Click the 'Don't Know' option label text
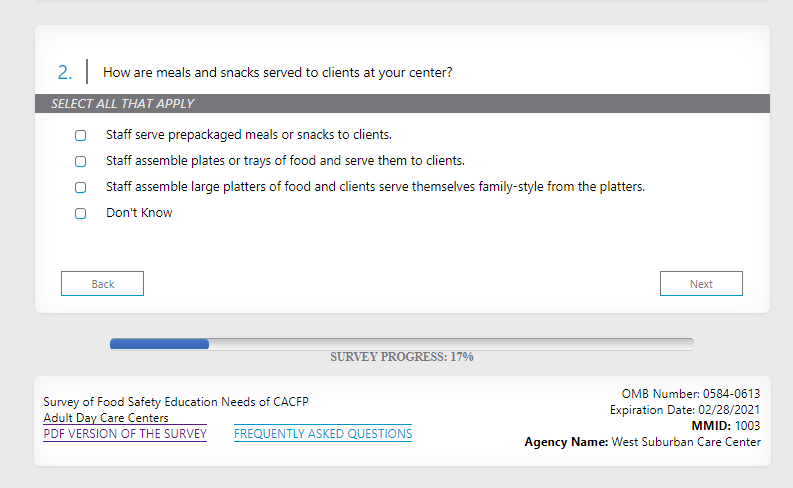The width and height of the screenshot is (793, 488). tap(139, 213)
